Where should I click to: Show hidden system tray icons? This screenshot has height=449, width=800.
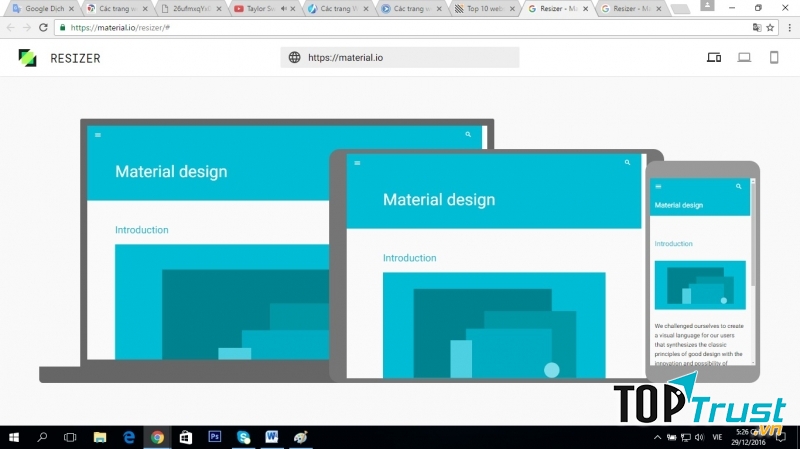pos(657,437)
